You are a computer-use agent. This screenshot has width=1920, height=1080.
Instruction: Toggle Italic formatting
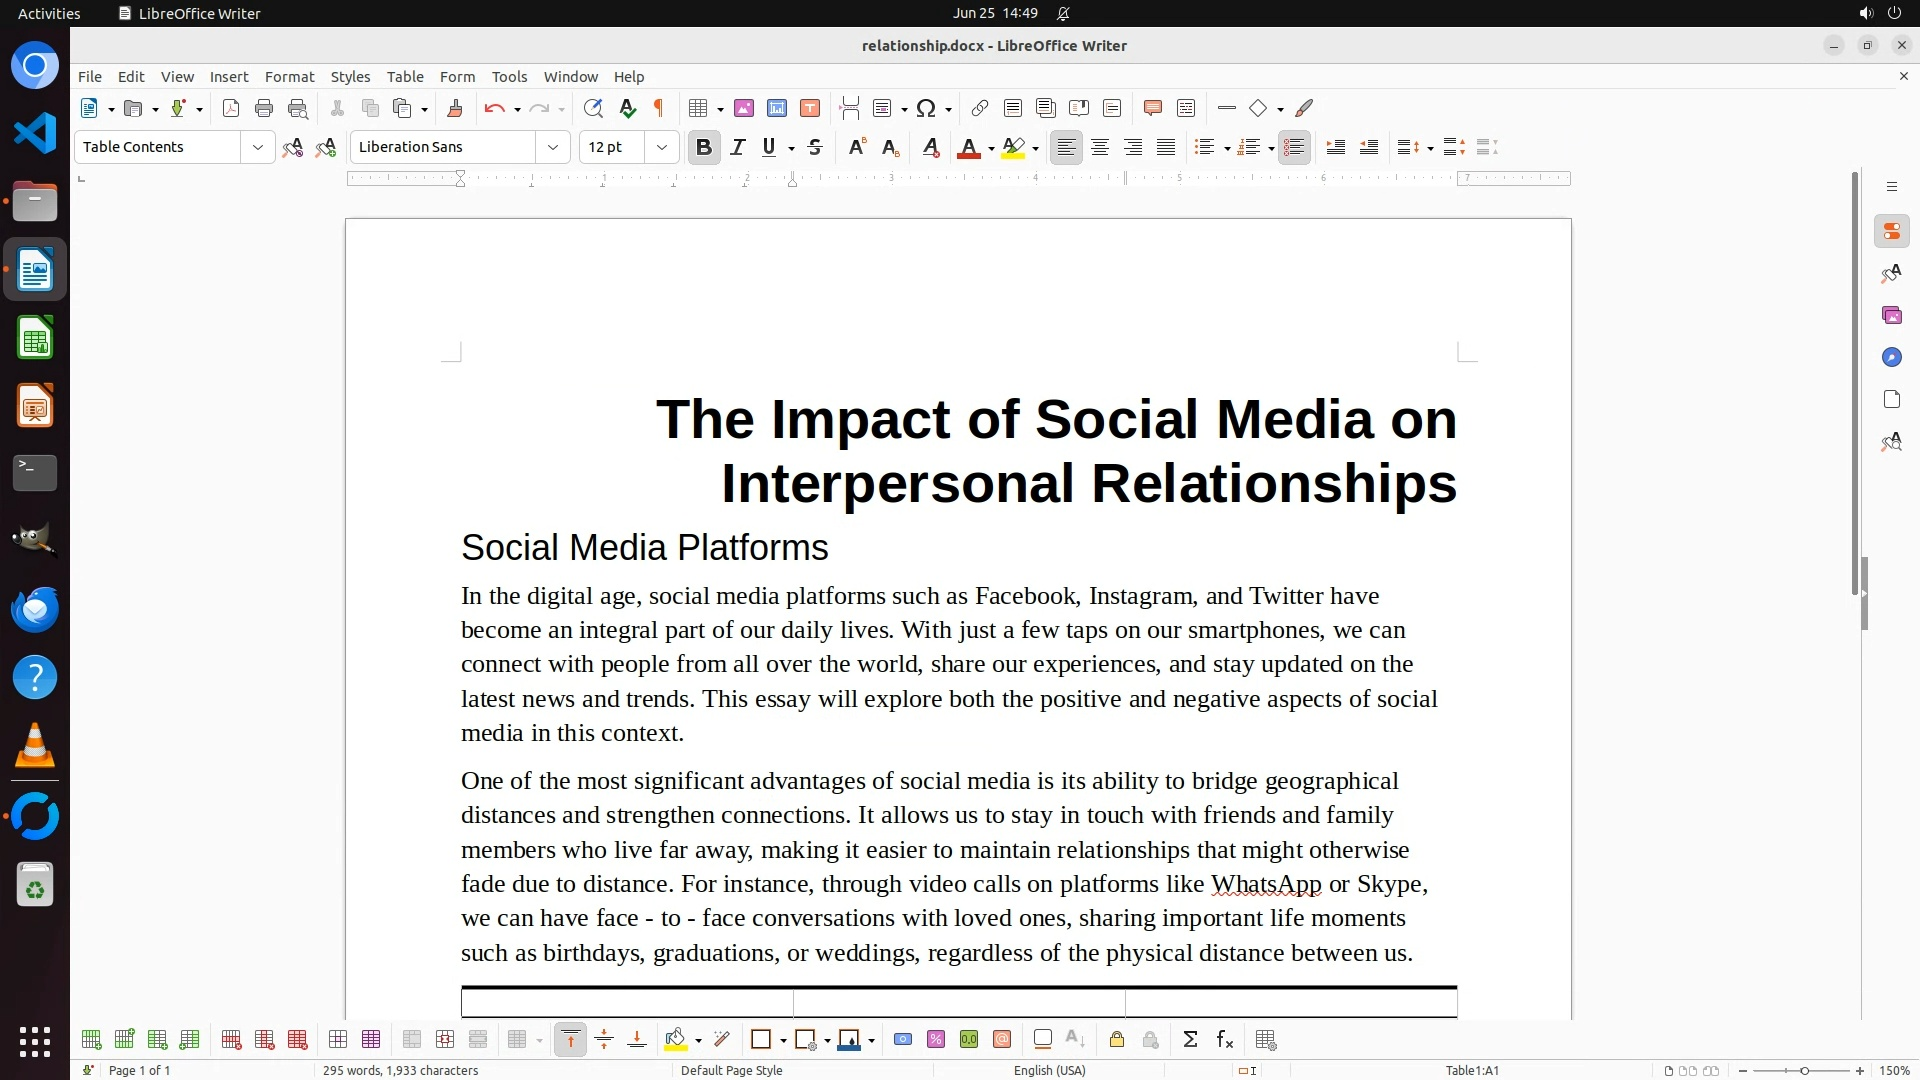[x=737, y=147]
